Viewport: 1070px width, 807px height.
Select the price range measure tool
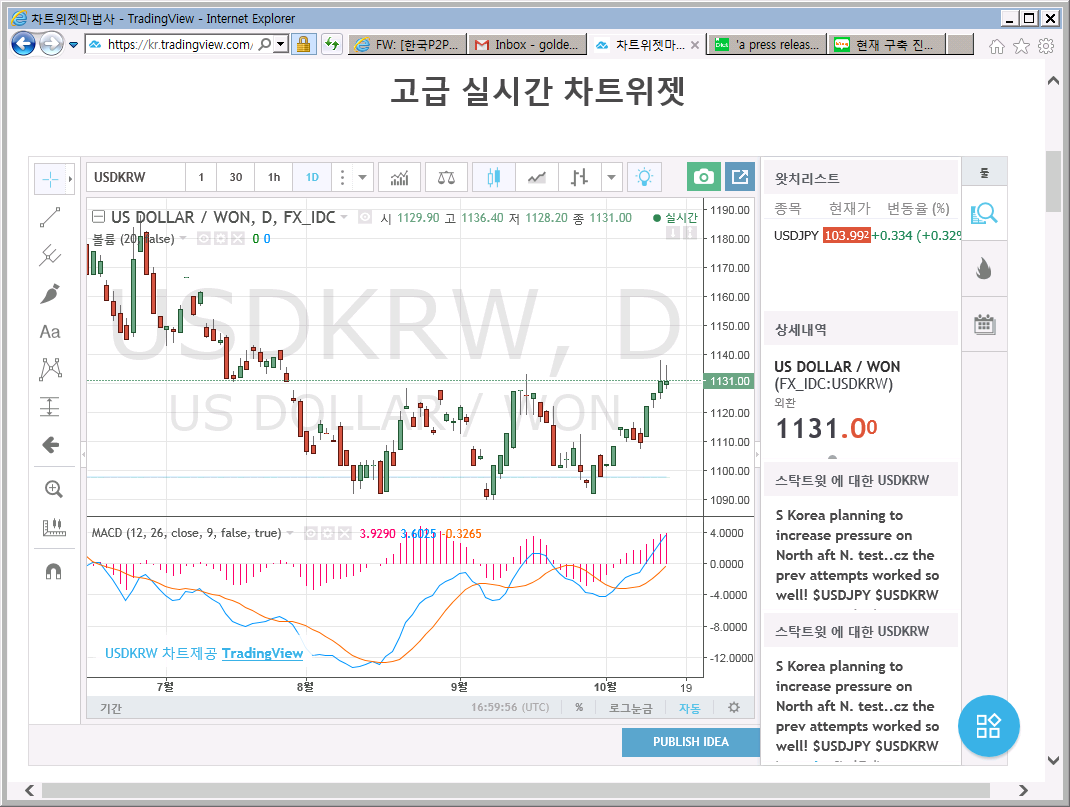(x=50, y=407)
